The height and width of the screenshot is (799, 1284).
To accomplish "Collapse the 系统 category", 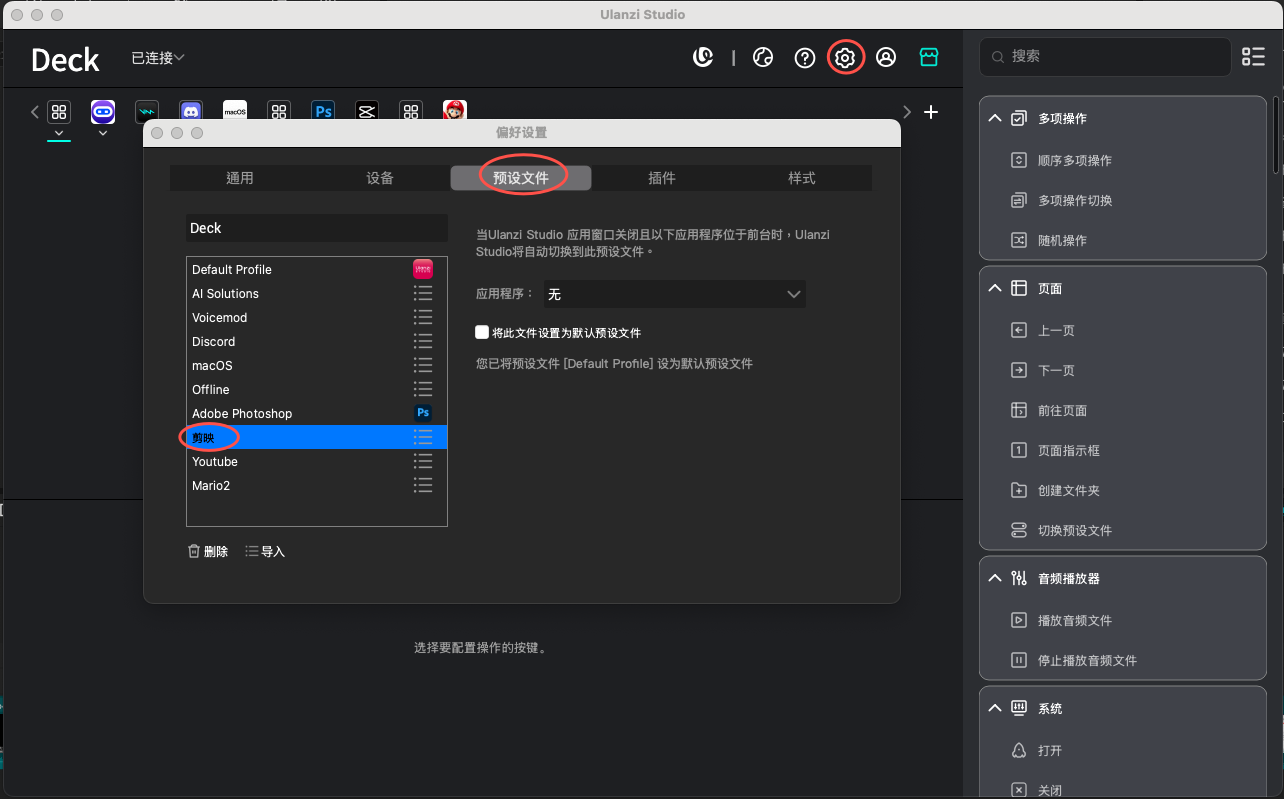I will tap(995, 708).
